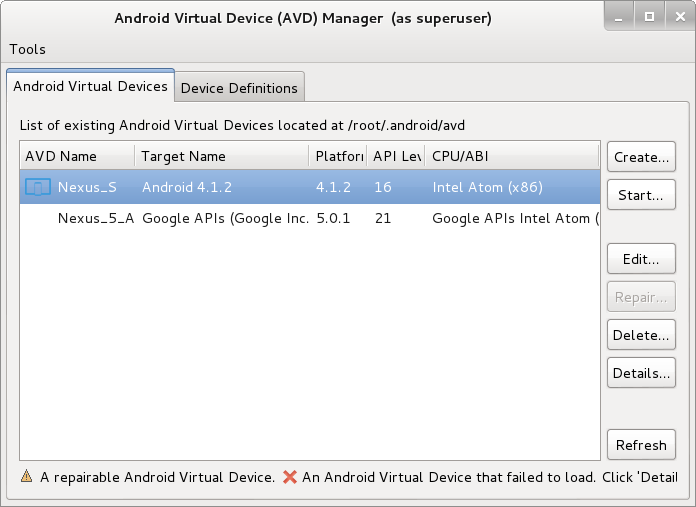Click the Google APIs Intel Atom cell

tap(515, 218)
